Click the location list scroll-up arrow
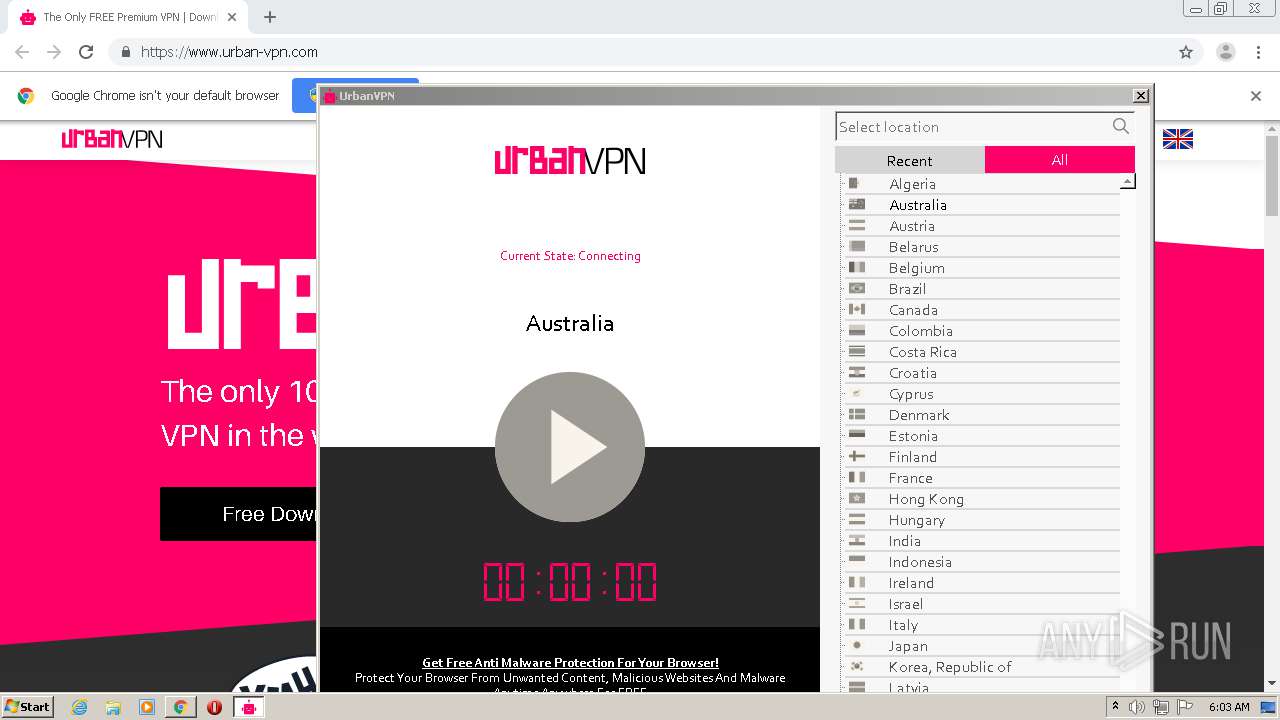The width and height of the screenshot is (1280, 720). (x=1127, y=182)
